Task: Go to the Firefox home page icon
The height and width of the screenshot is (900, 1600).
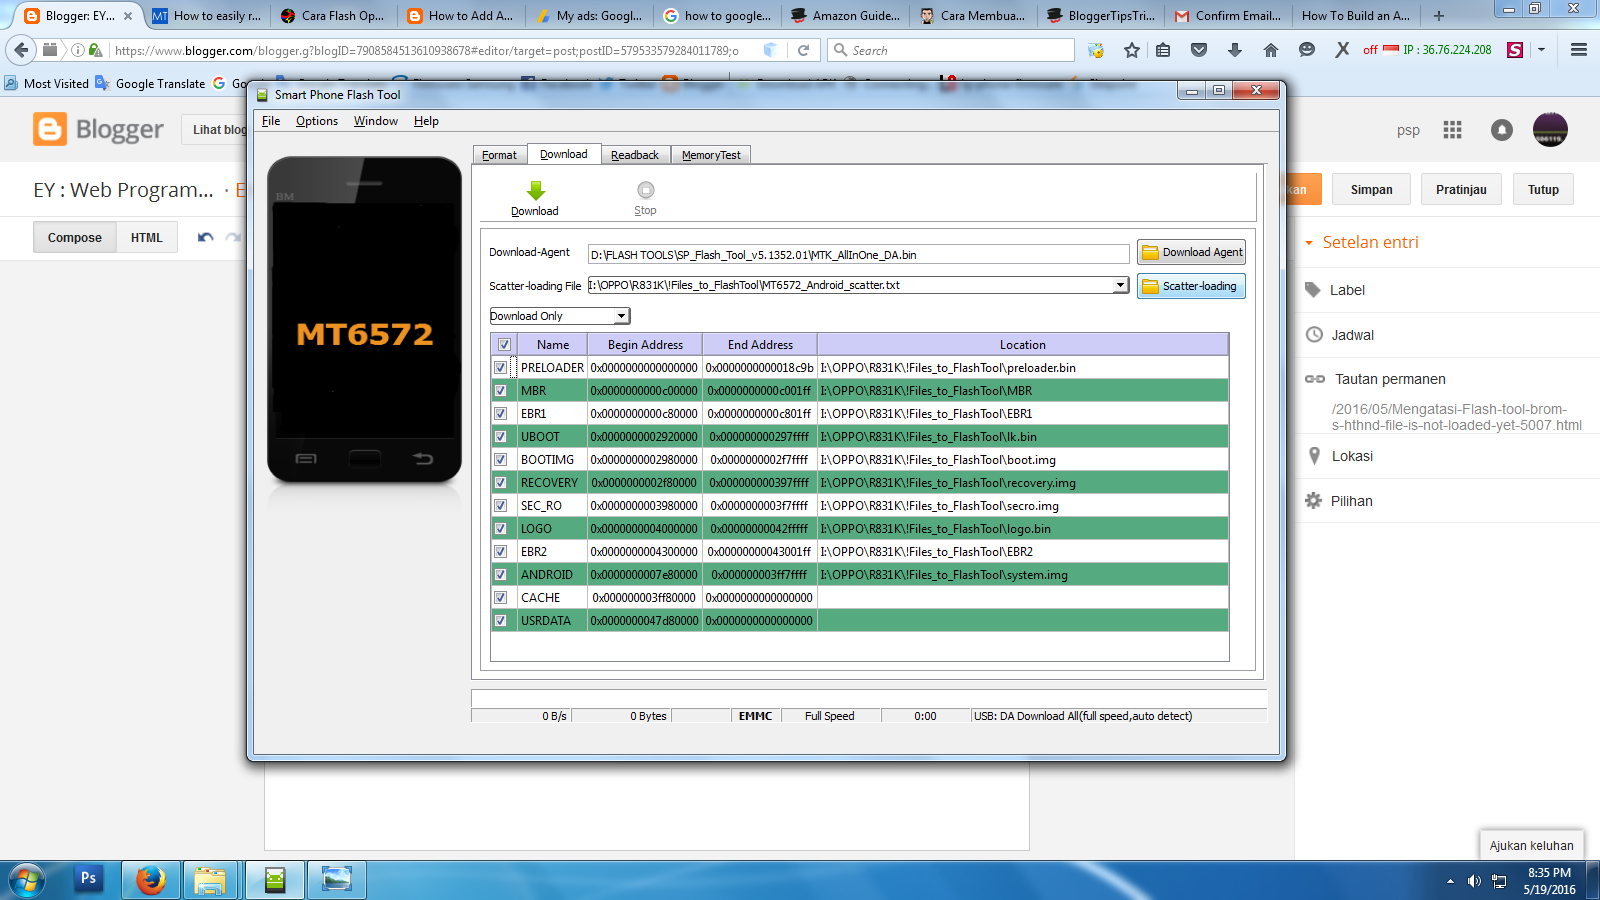Action: coord(1271,50)
